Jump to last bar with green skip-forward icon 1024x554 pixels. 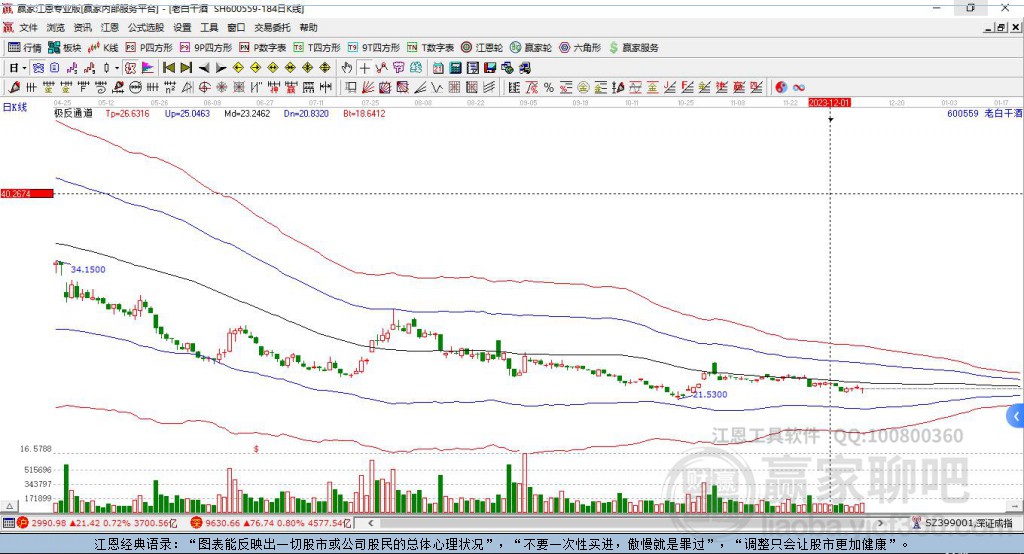tap(186, 68)
